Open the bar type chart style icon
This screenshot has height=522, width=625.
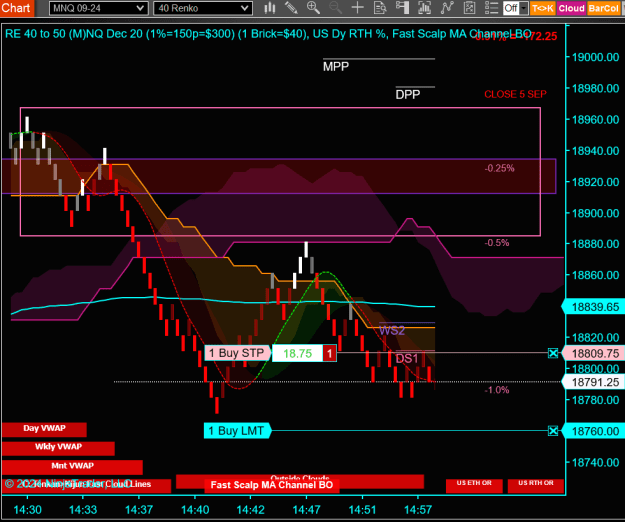click(x=270, y=8)
